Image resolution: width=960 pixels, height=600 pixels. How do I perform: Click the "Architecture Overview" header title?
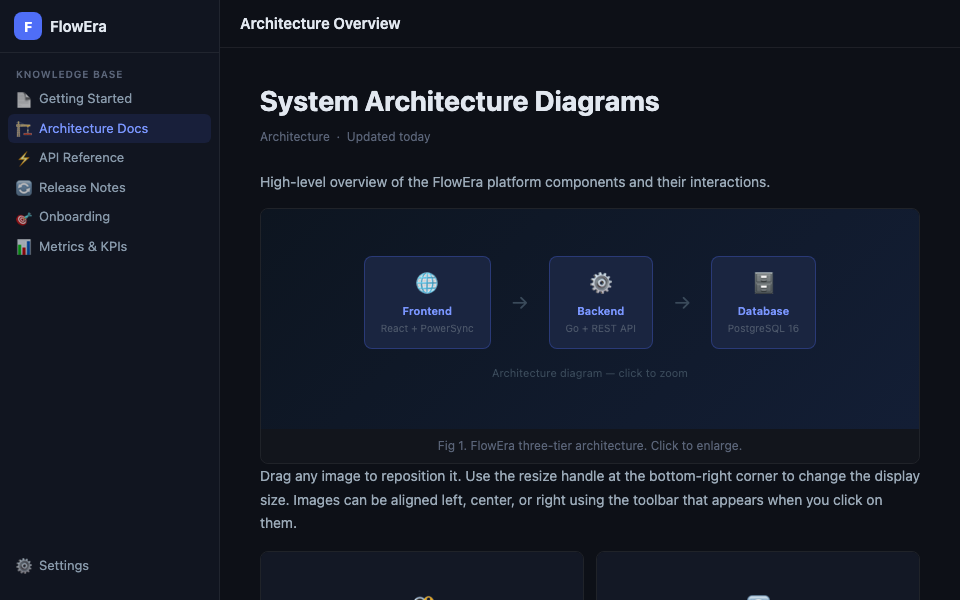[320, 24]
